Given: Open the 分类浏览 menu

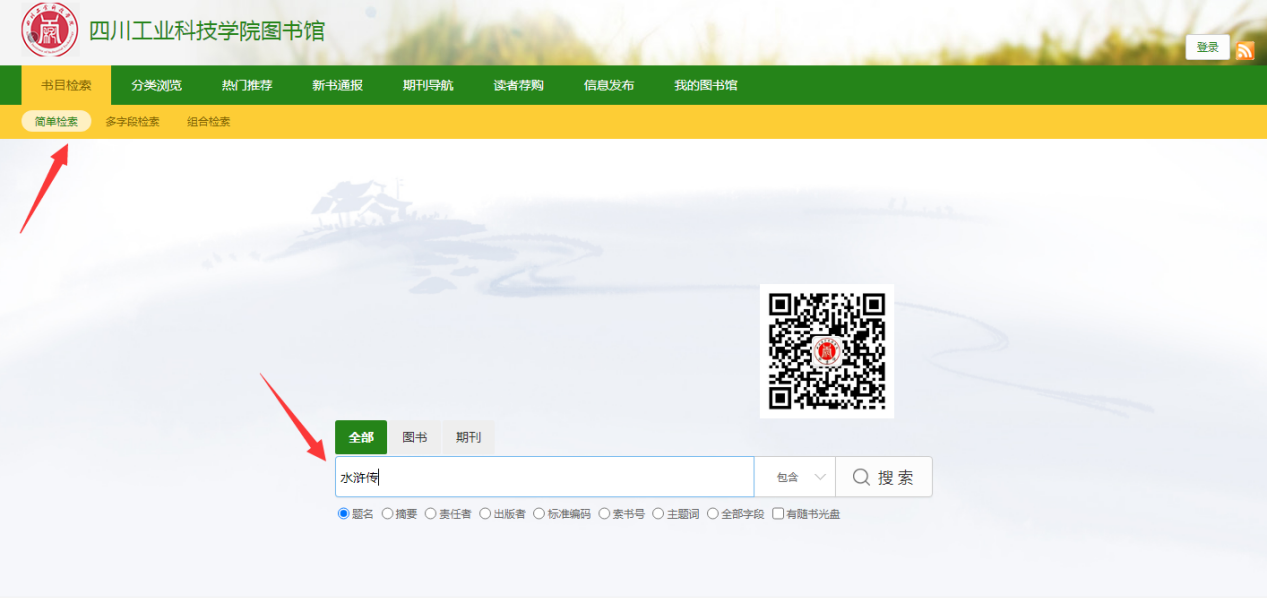Looking at the screenshot, I should [x=156, y=86].
